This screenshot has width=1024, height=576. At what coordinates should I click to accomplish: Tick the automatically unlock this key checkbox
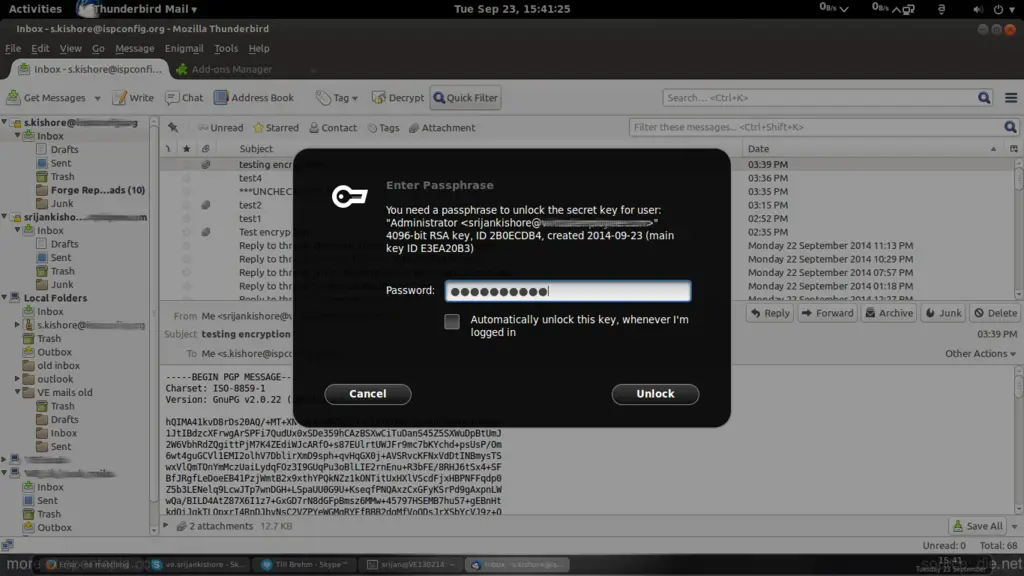click(452, 321)
